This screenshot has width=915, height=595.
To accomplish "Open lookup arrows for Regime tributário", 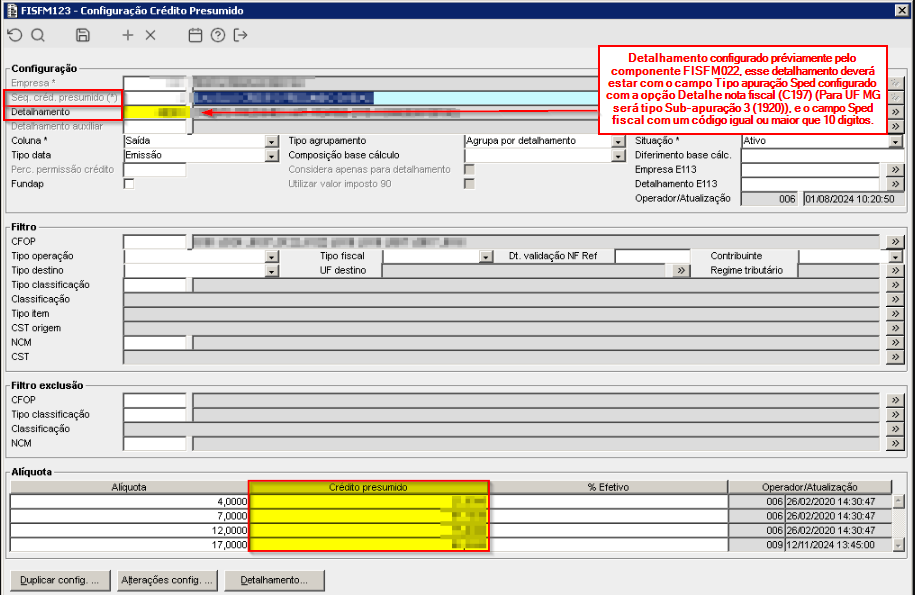I will [x=895, y=271].
